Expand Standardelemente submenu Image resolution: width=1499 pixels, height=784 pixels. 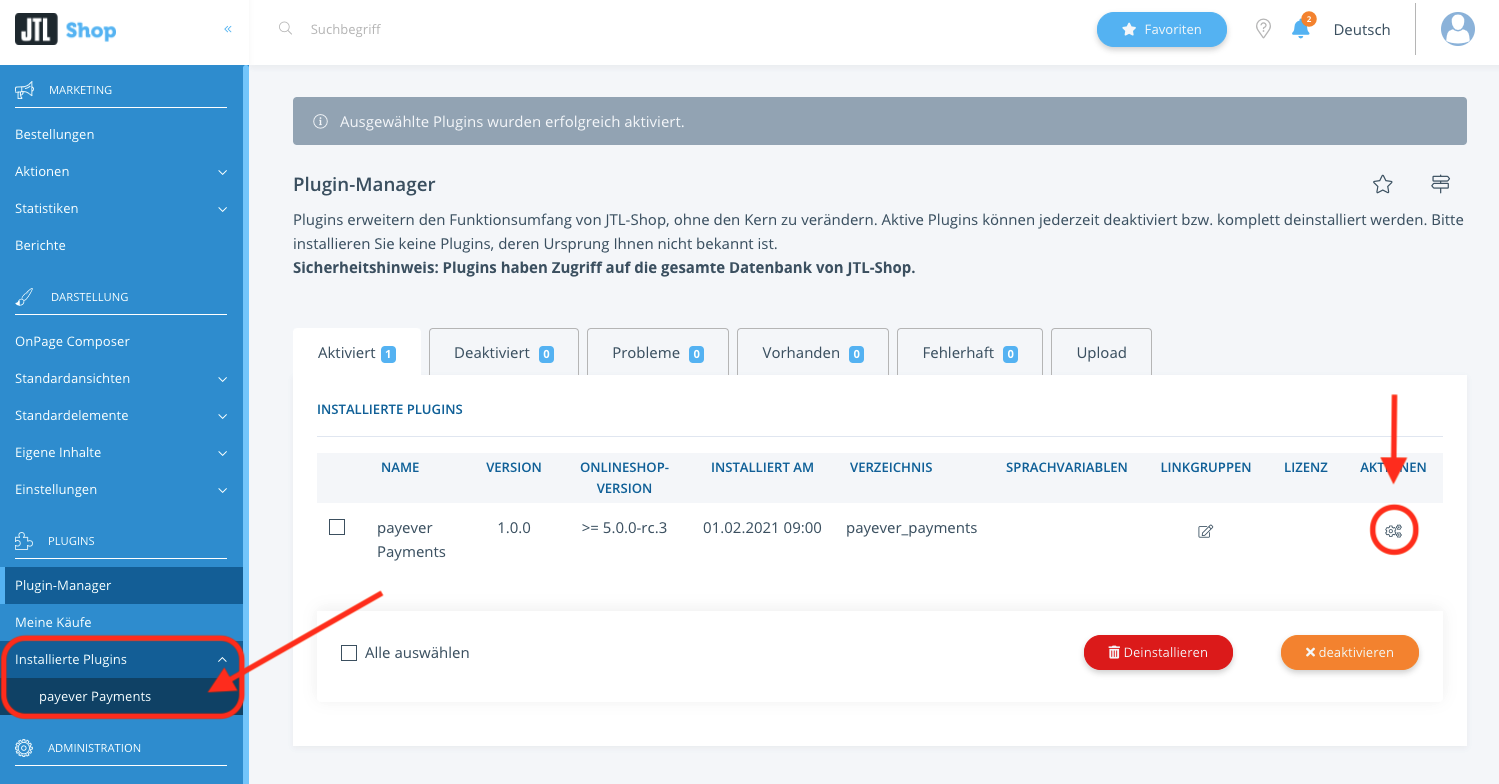tap(121, 415)
